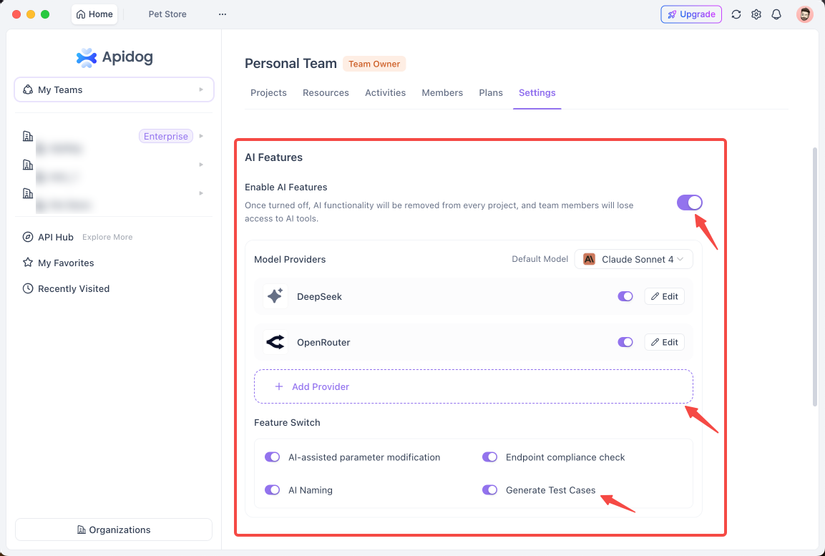Click the macOS maximize window button
This screenshot has width=825, height=556.
pyautogui.click(x=45, y=14)
